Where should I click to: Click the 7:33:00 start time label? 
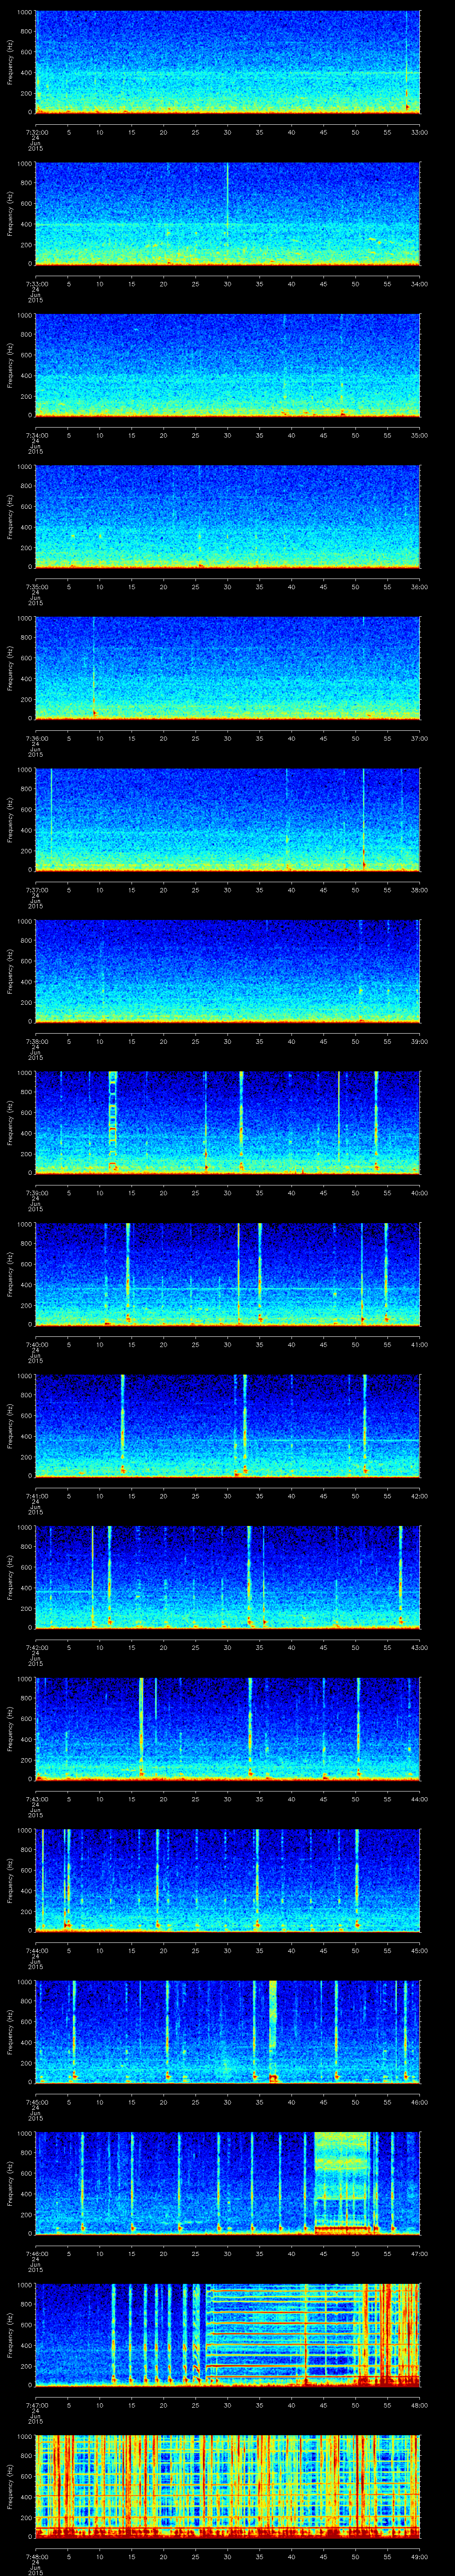36,284
